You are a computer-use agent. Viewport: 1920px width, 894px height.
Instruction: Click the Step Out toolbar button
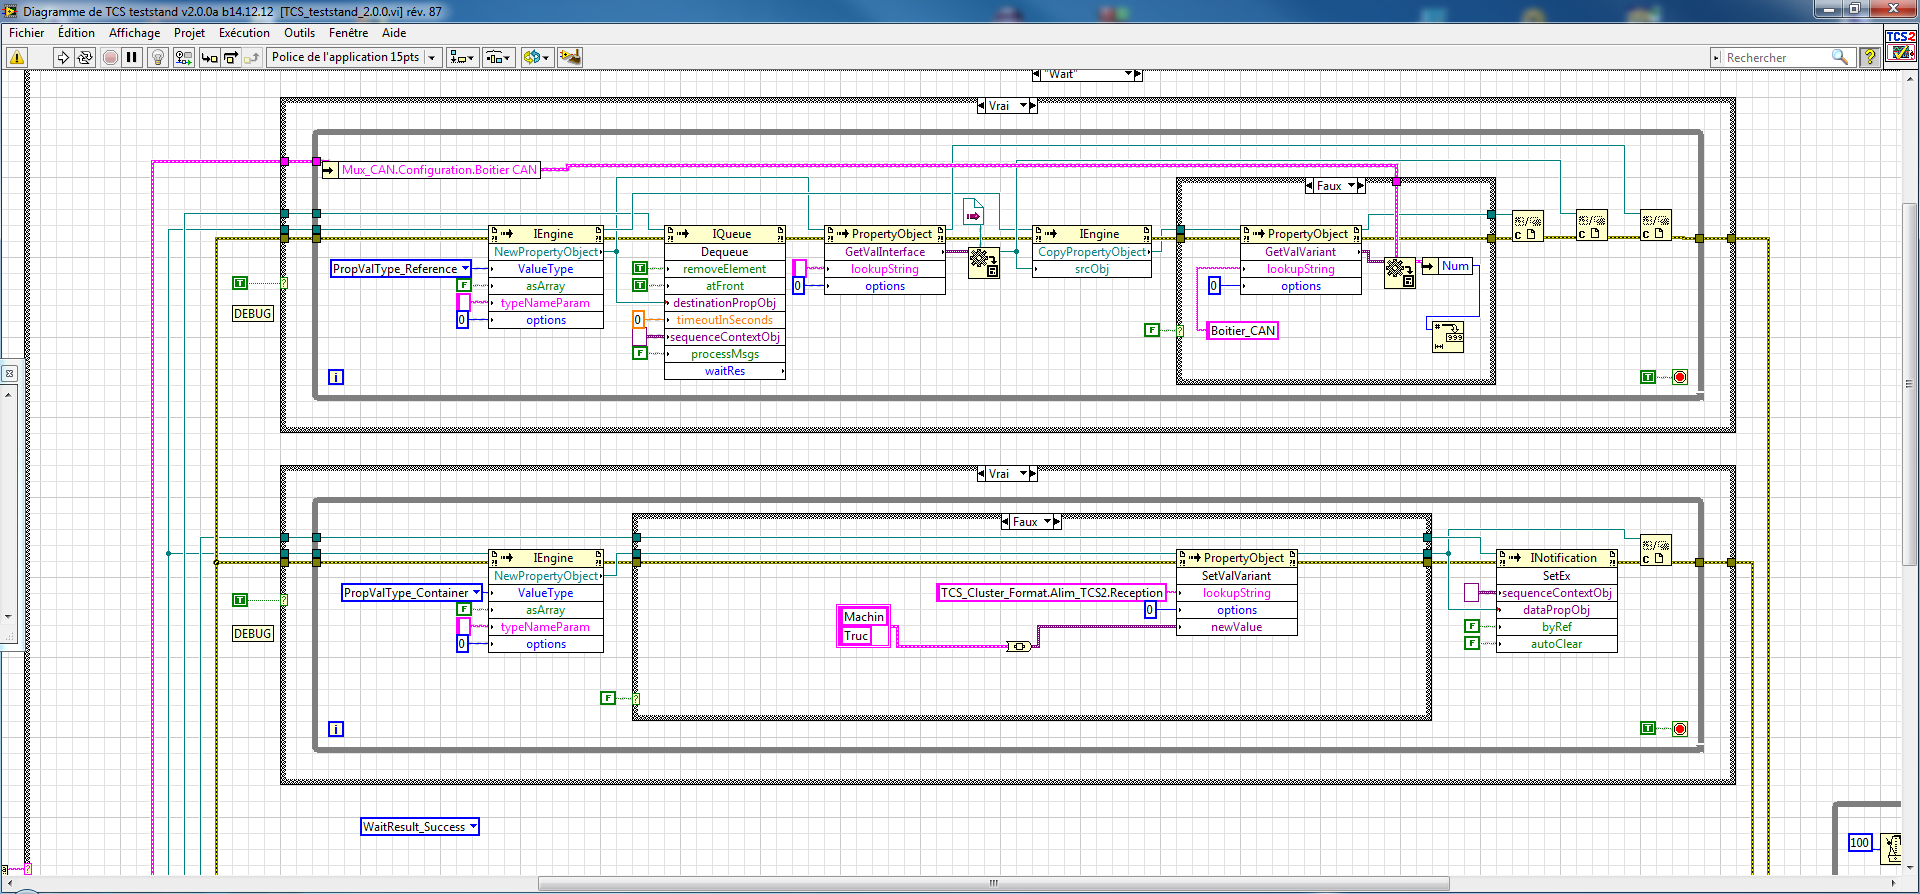251,57
